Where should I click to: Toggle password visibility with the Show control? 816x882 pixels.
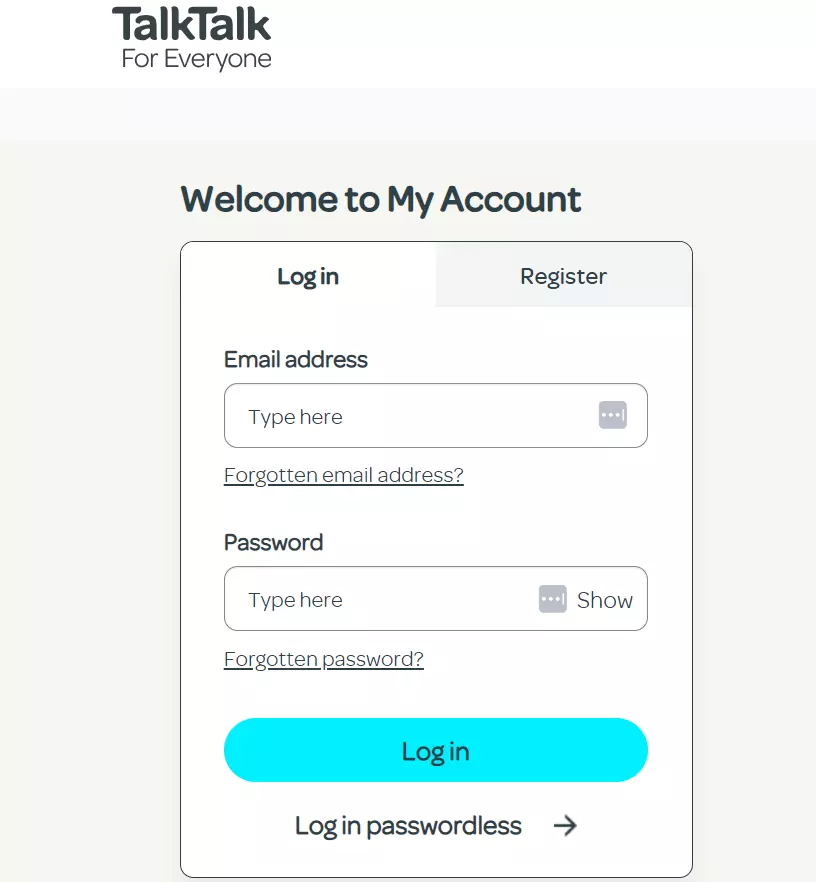coord(604,598)
